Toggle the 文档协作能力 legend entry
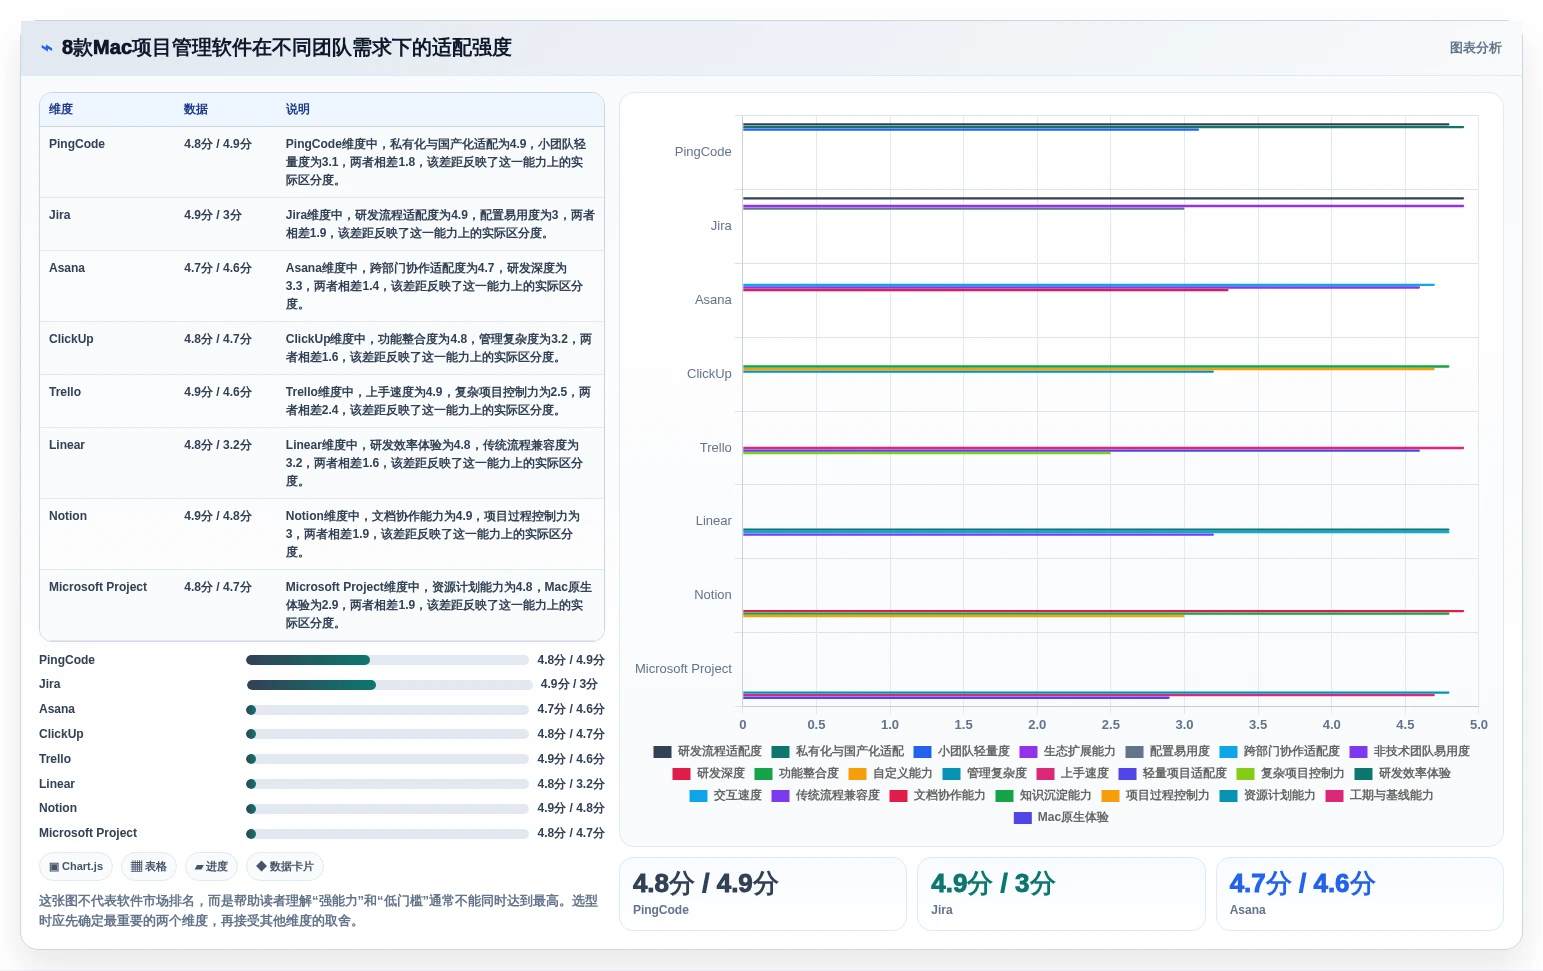The width and height of the screenshot is (1543, 971). (938, 795)
